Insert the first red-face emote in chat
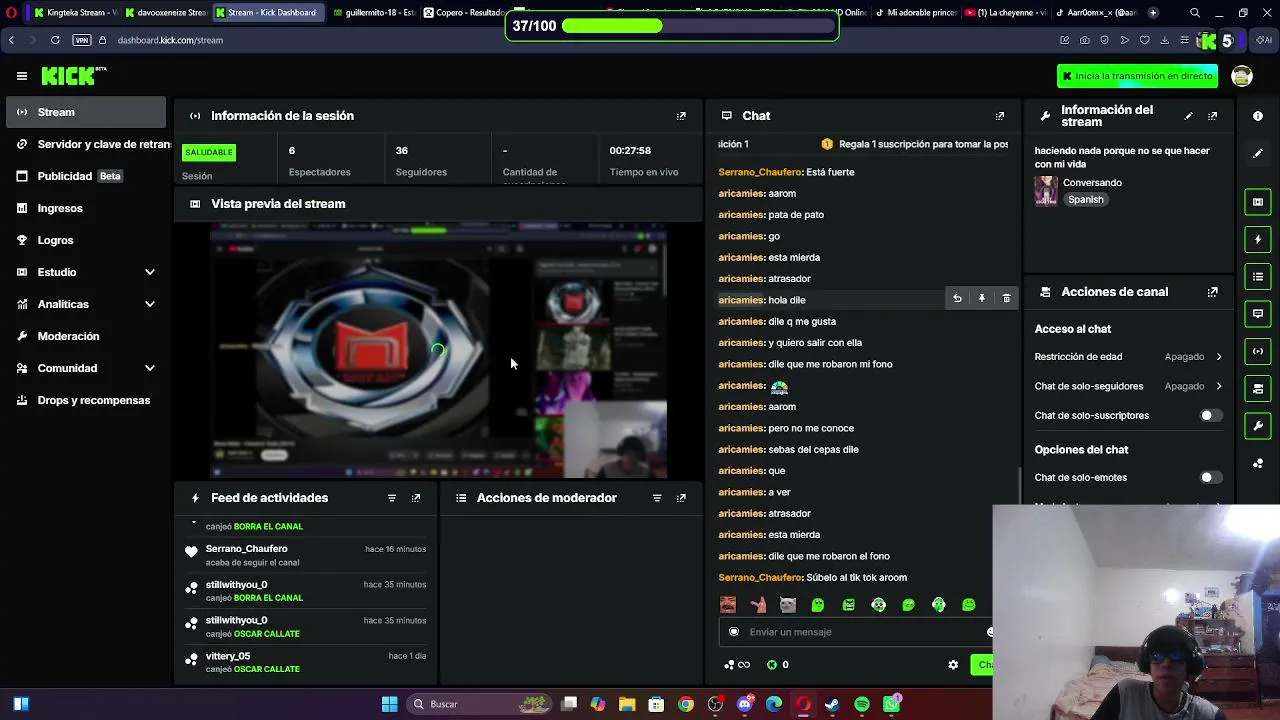This screenshot has height=720, width=1280. pos(728,605)
